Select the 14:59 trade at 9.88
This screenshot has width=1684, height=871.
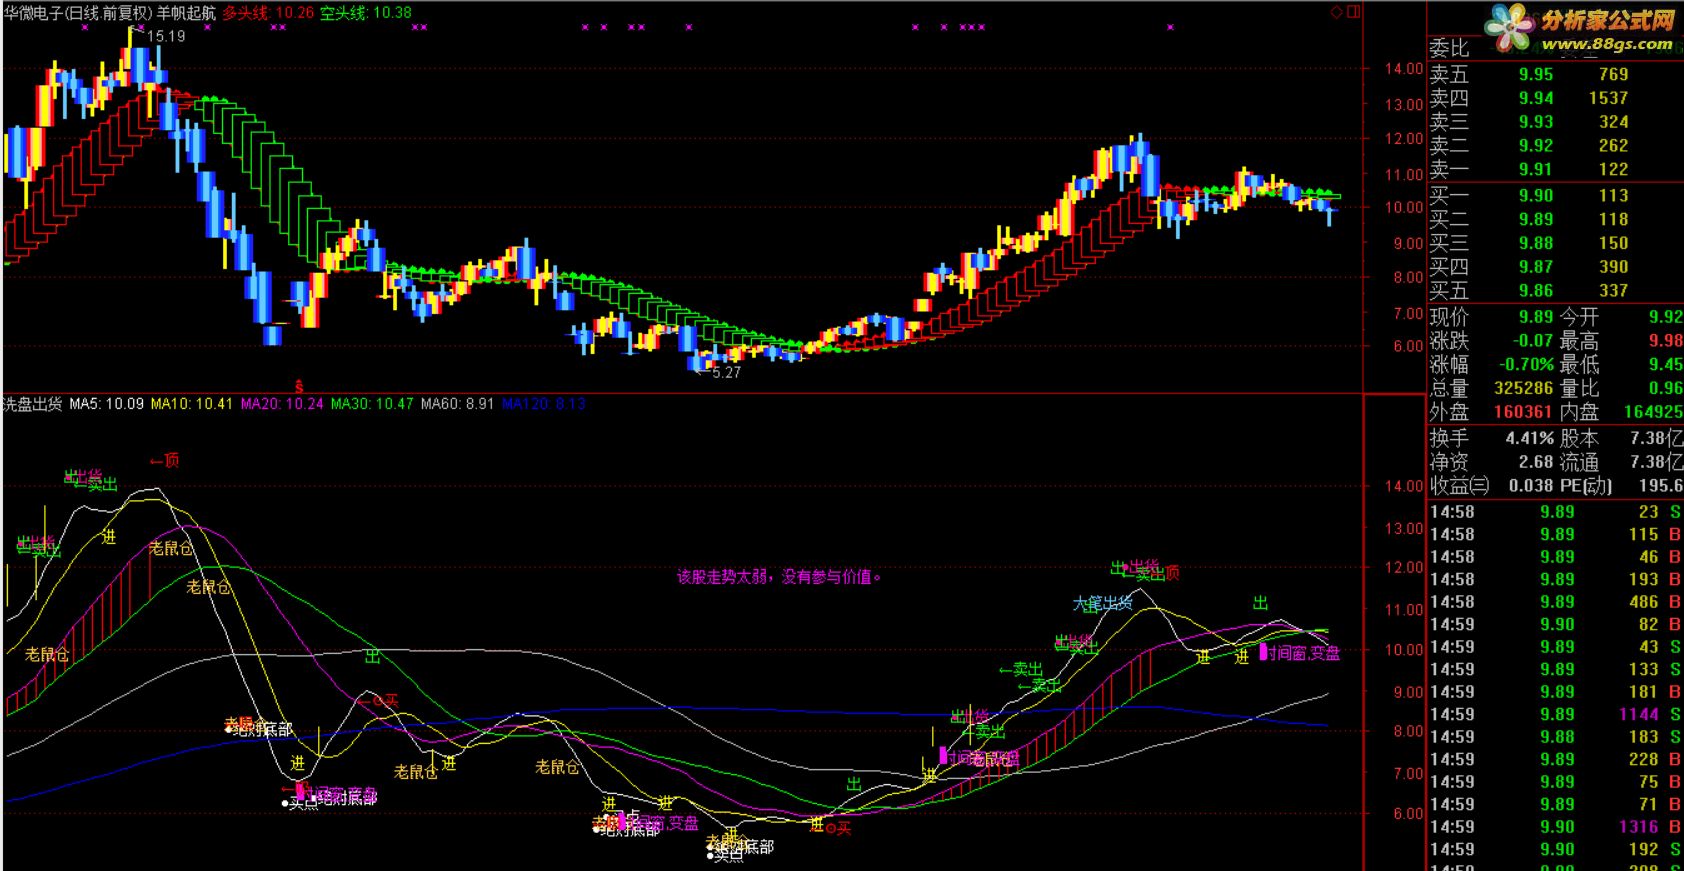pyautogui.click(x=1555, y=737)
